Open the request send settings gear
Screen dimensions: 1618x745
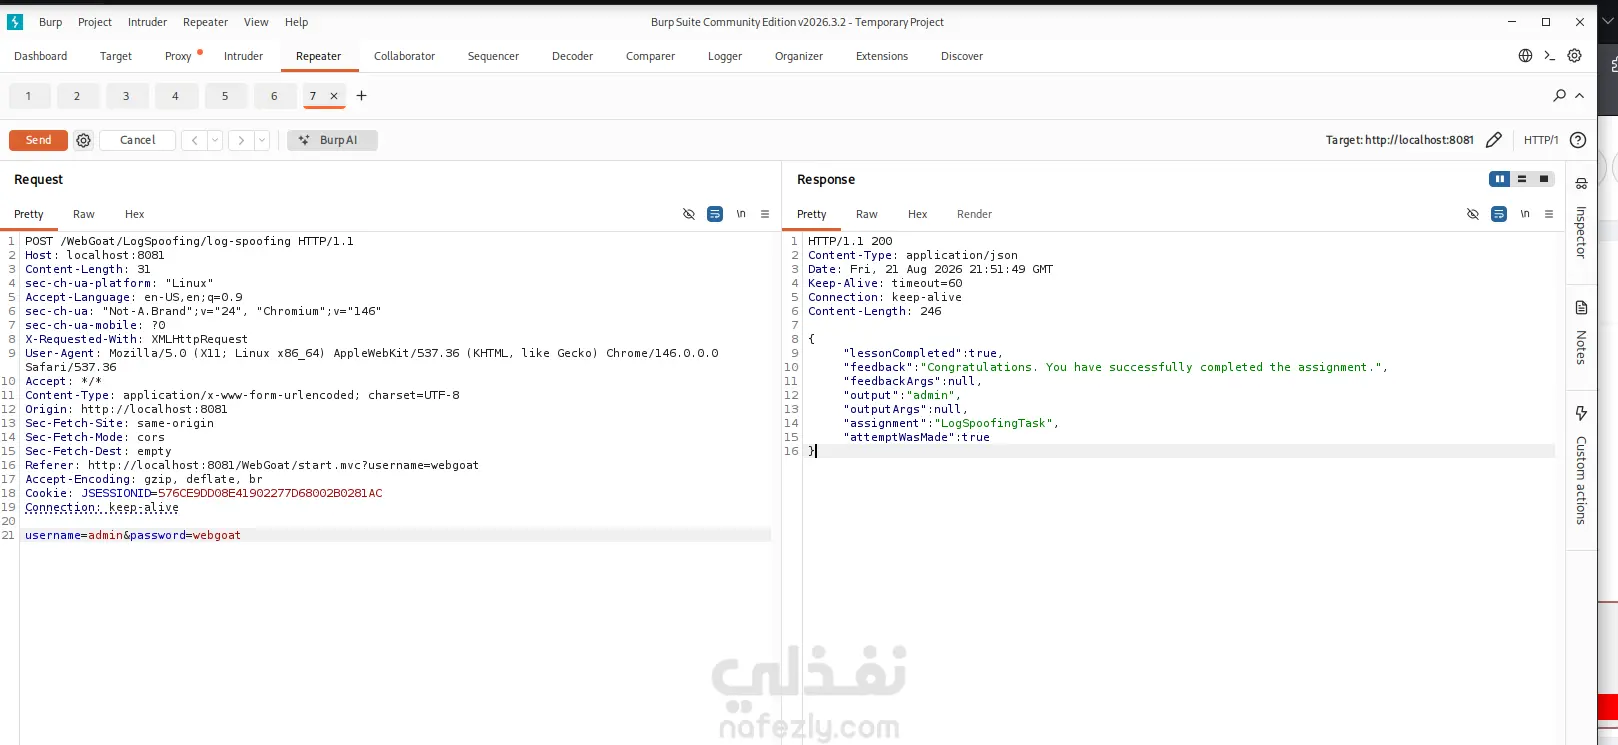click(x=84, y=140)
